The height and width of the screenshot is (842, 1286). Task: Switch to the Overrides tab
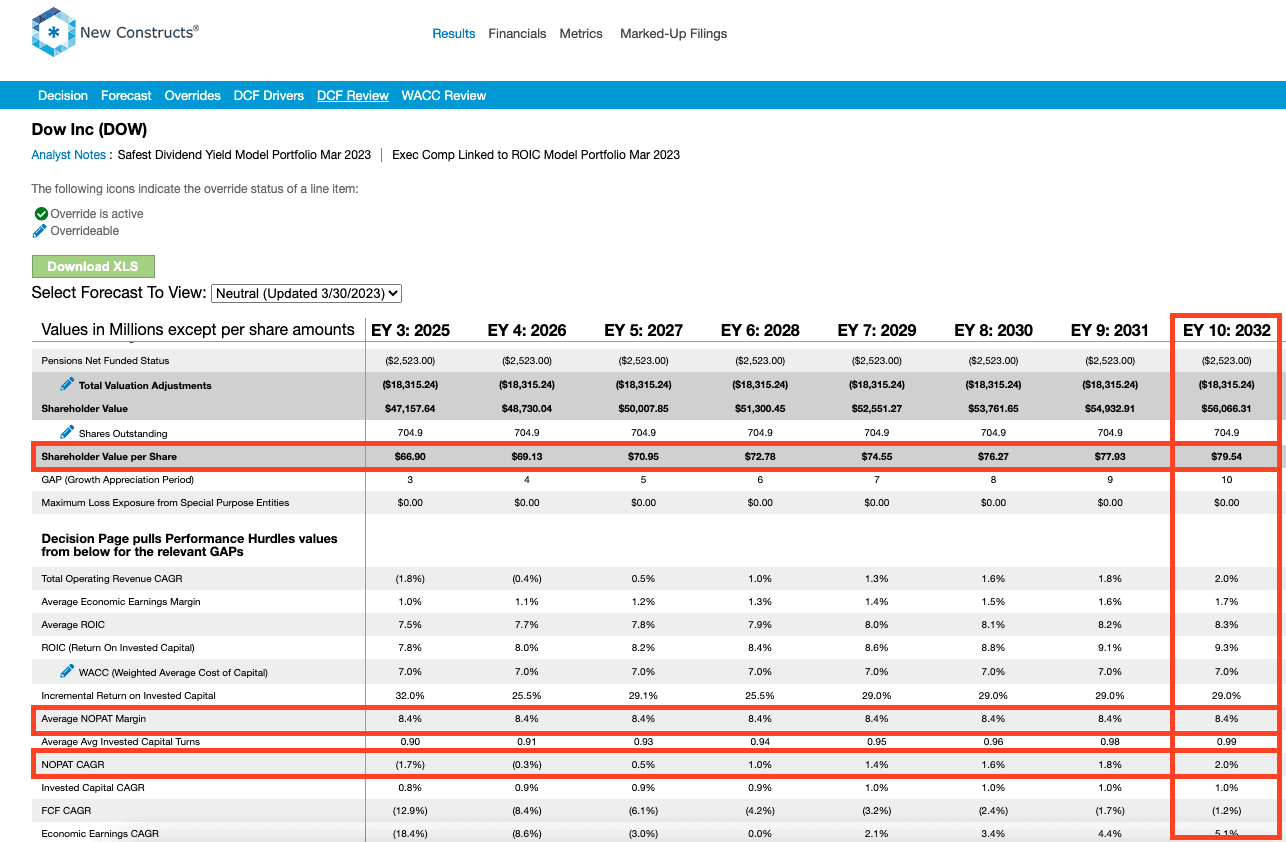click(x=193, y=96)
